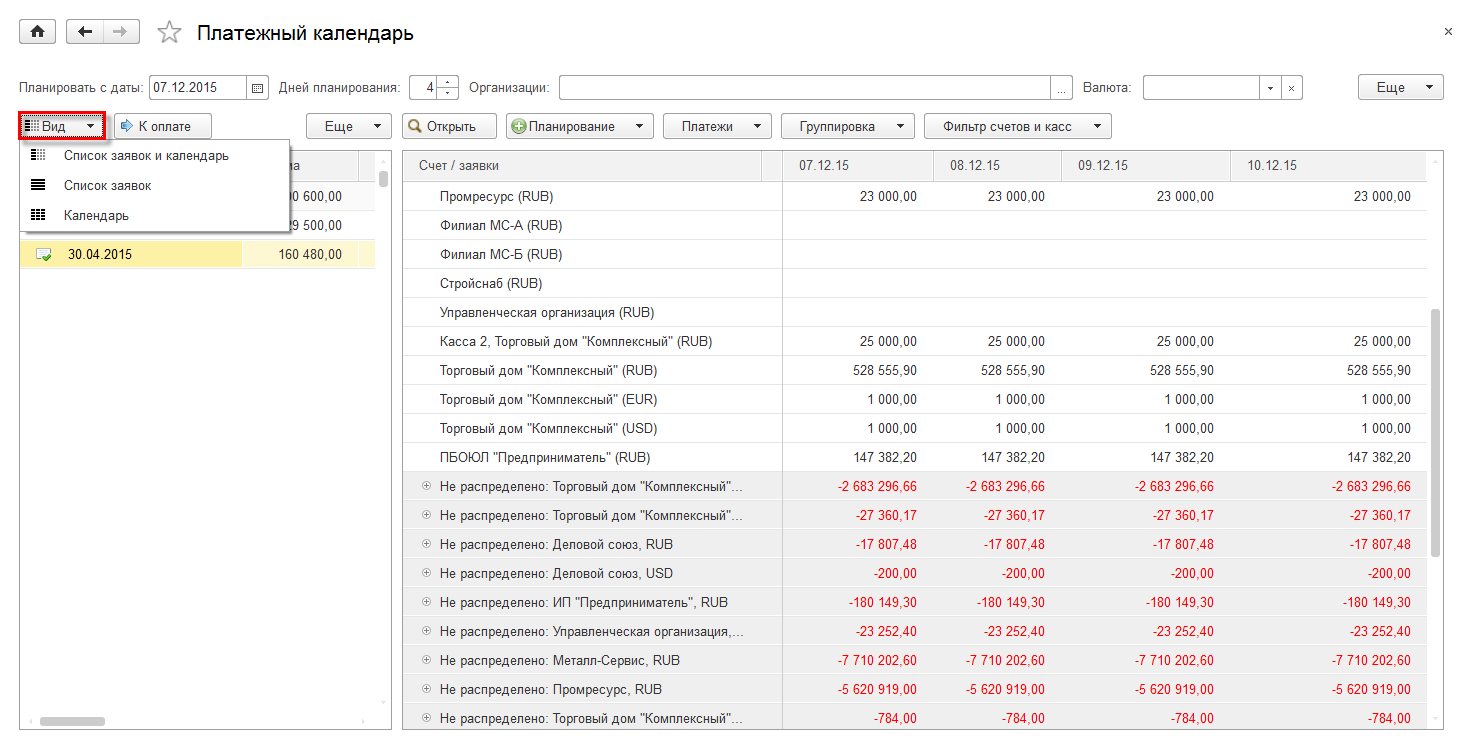Click the approved request icon for 30.04.2015
Screen dimensions: 1470x744
click(44, 255)
